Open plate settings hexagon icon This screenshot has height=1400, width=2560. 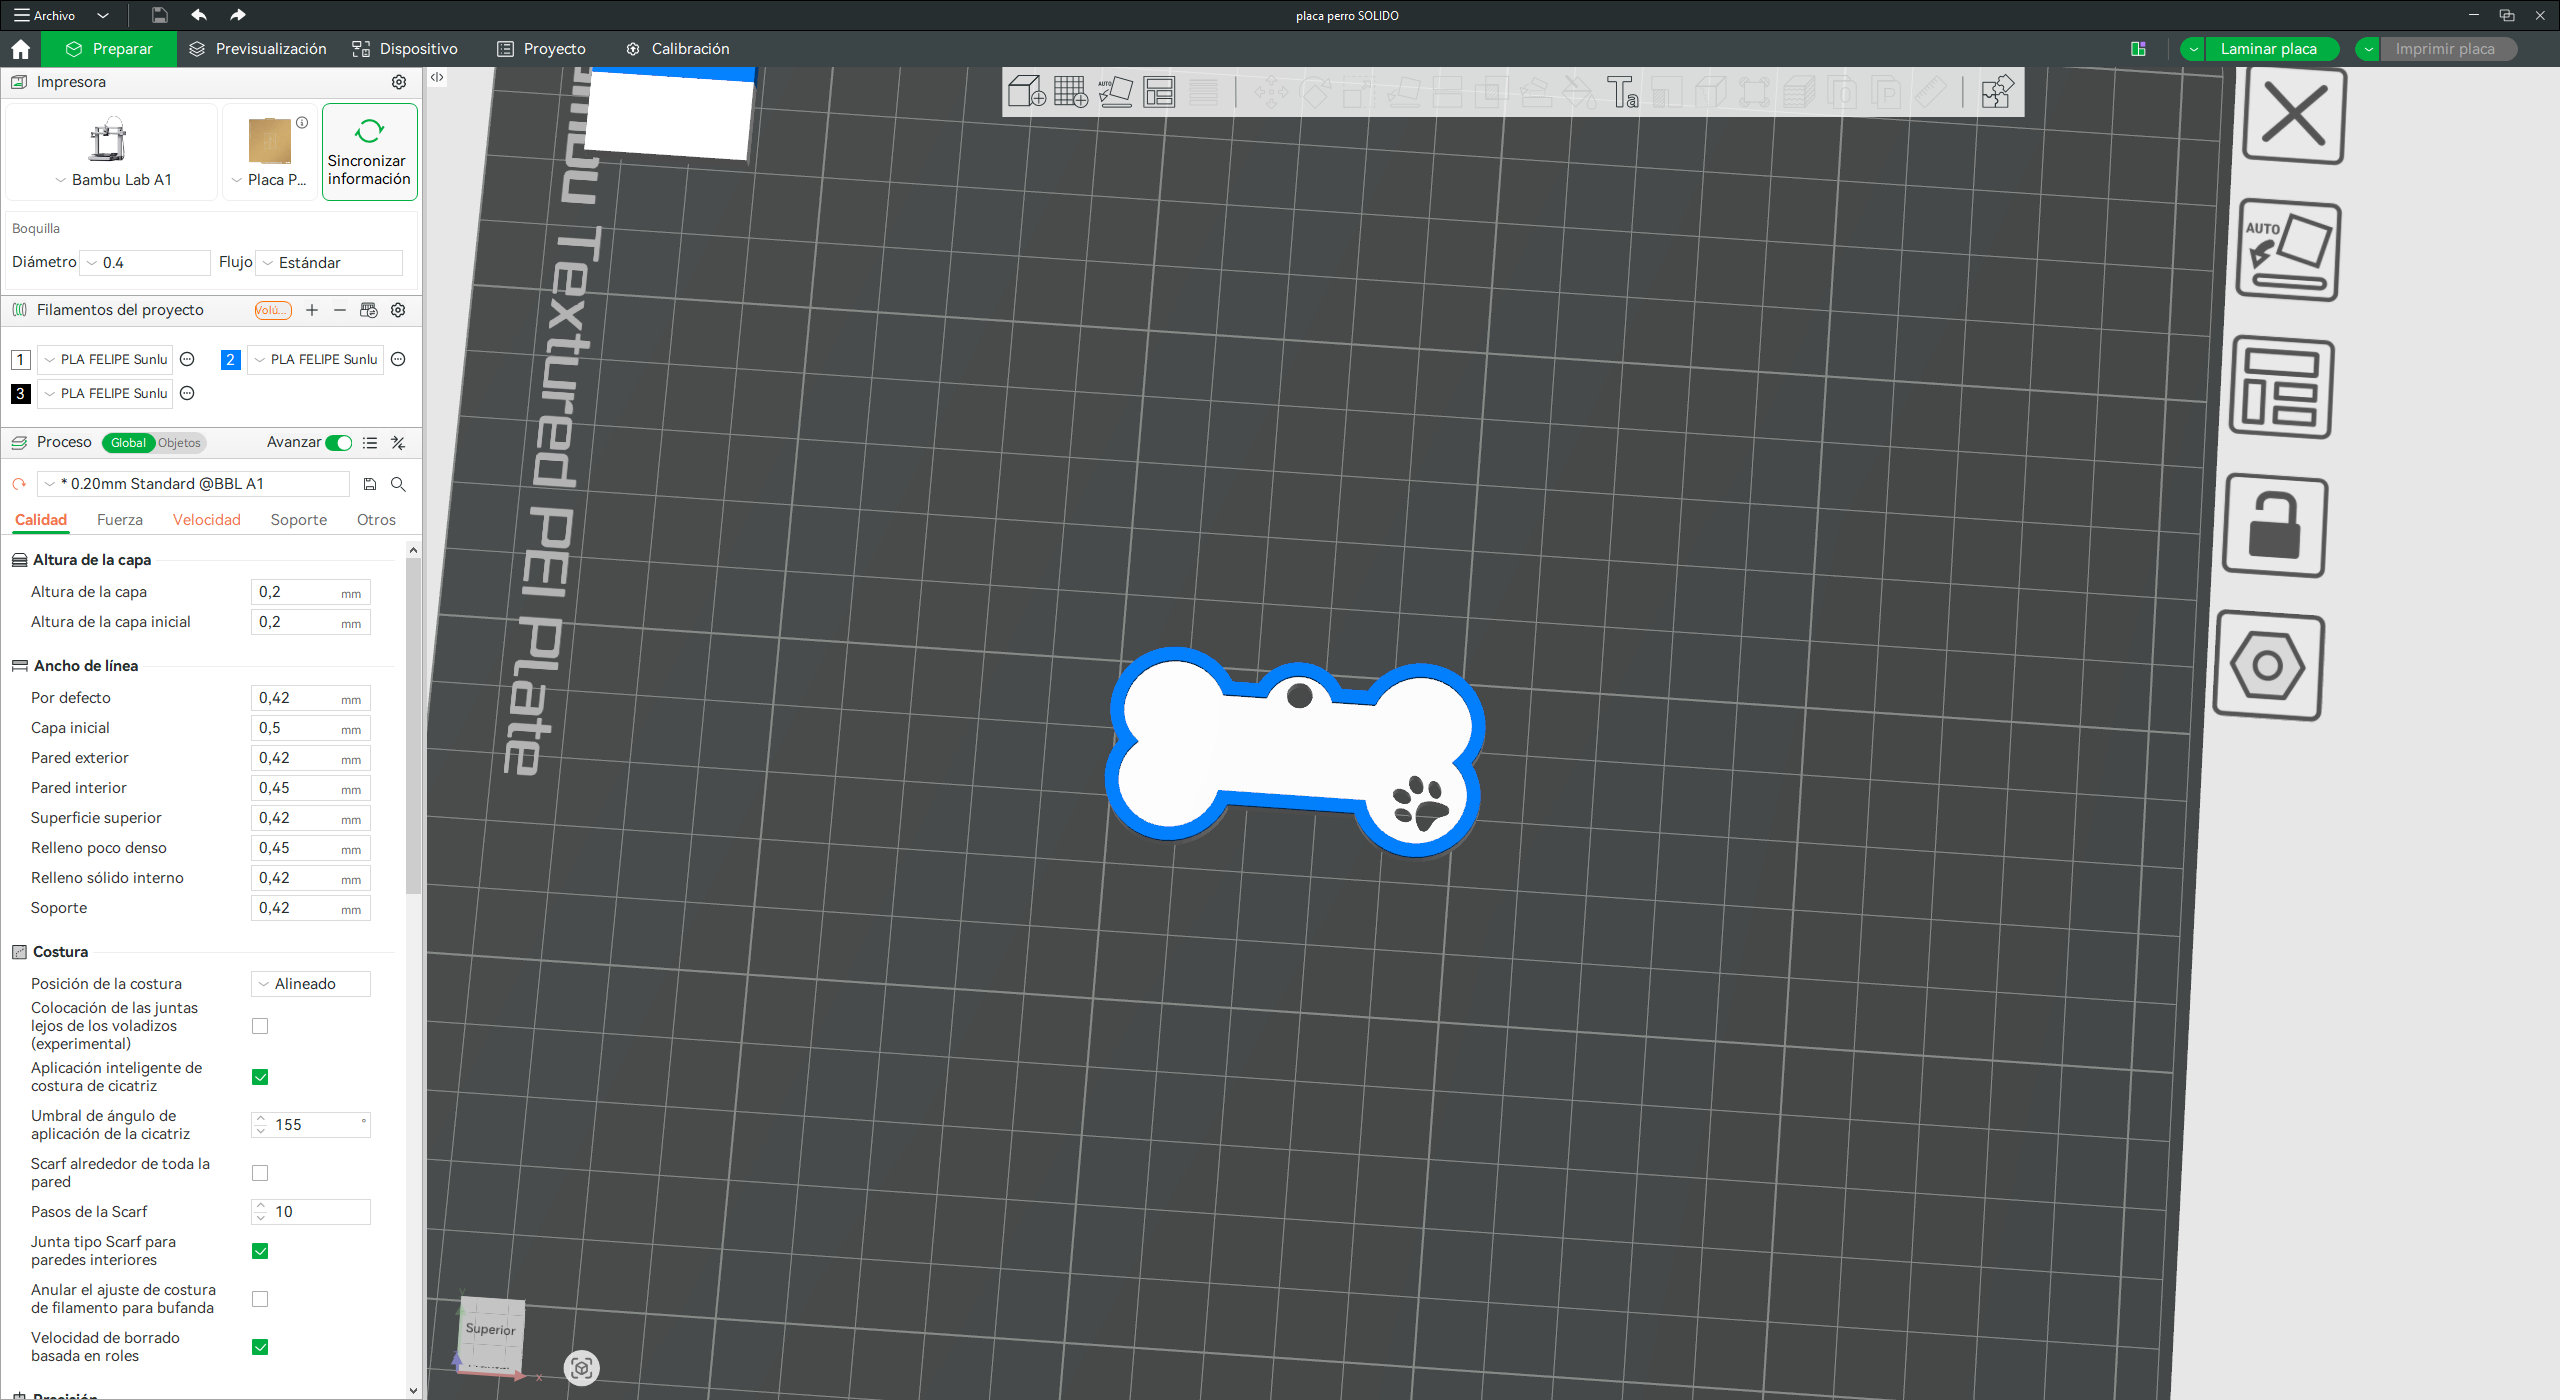coord(2268,666)
